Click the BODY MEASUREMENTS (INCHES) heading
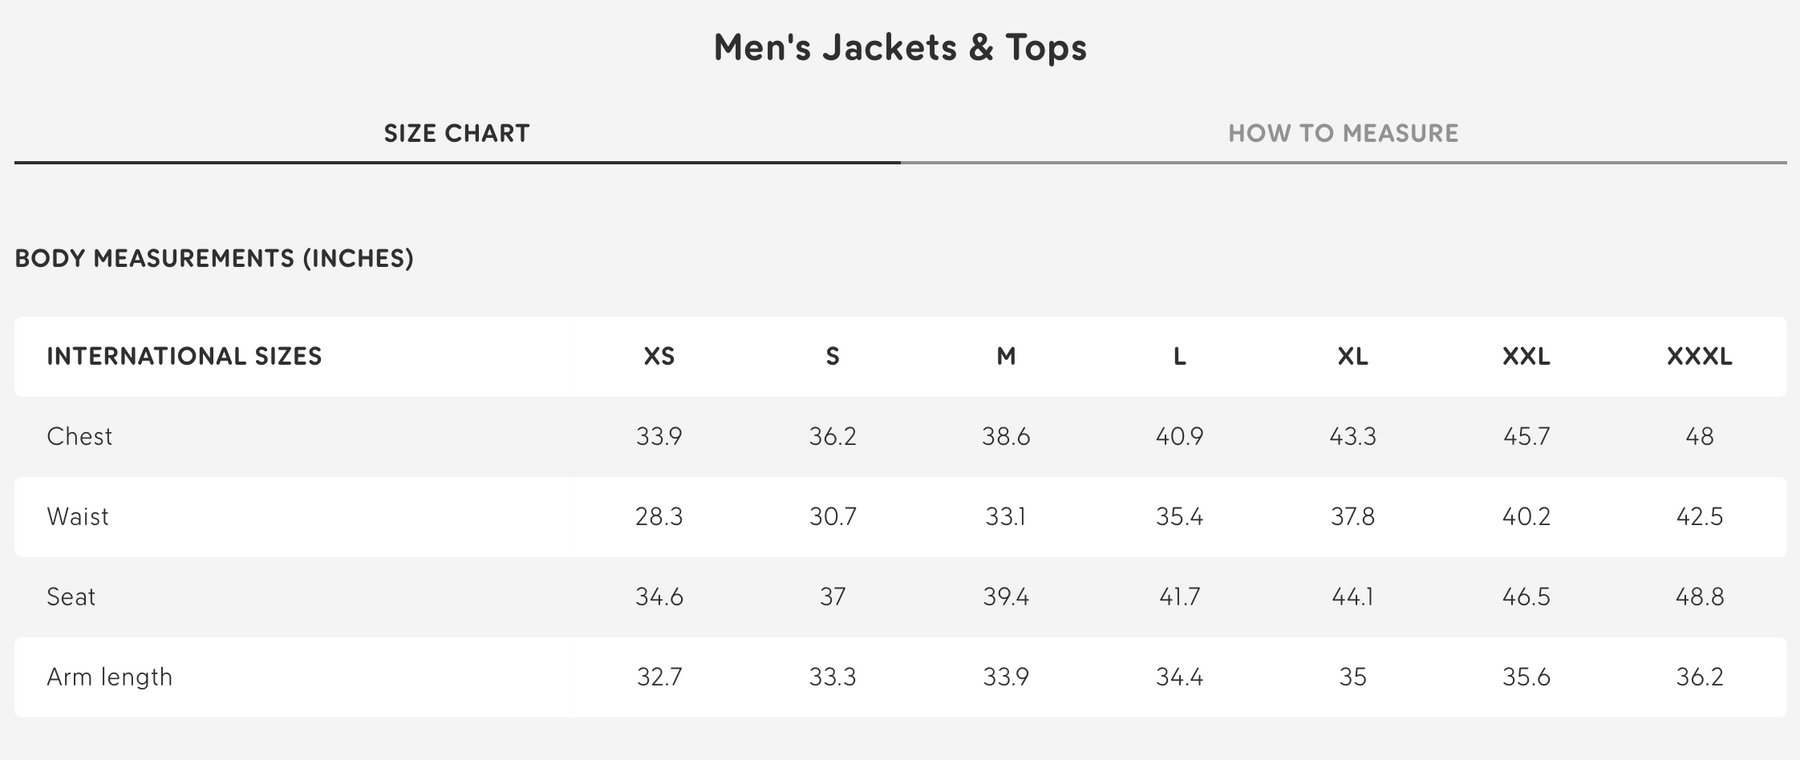Viewport: 1800px width, 760px height. click(214, 258)
